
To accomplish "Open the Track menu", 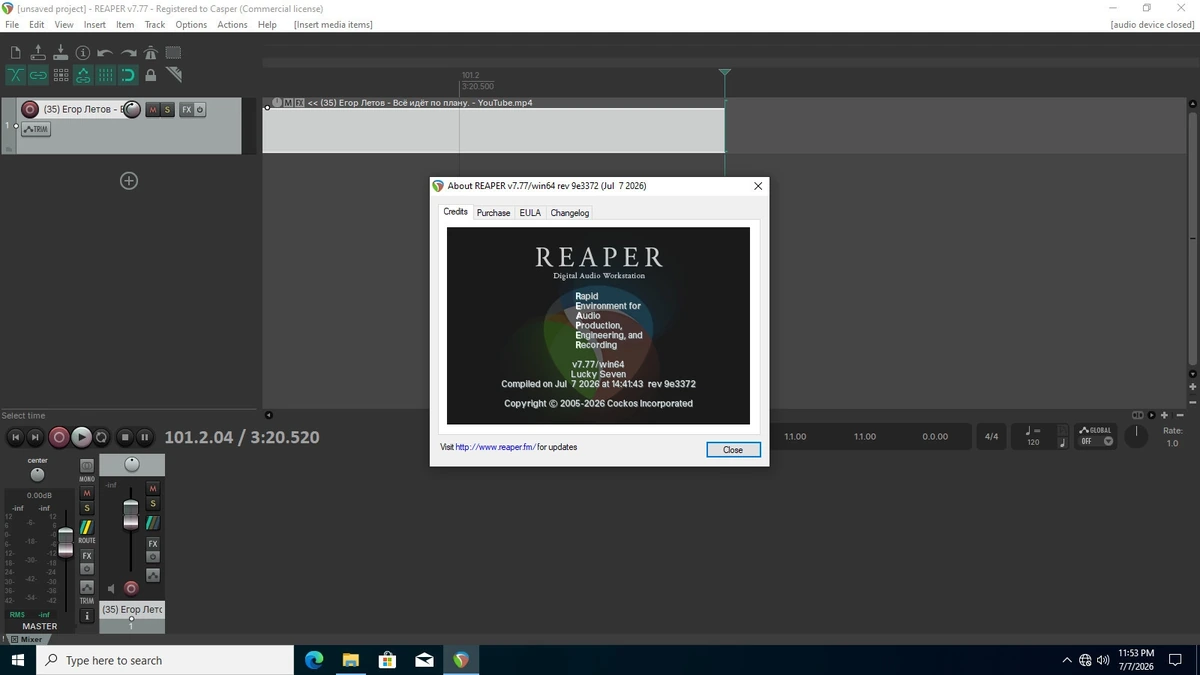I will [155, 24].
